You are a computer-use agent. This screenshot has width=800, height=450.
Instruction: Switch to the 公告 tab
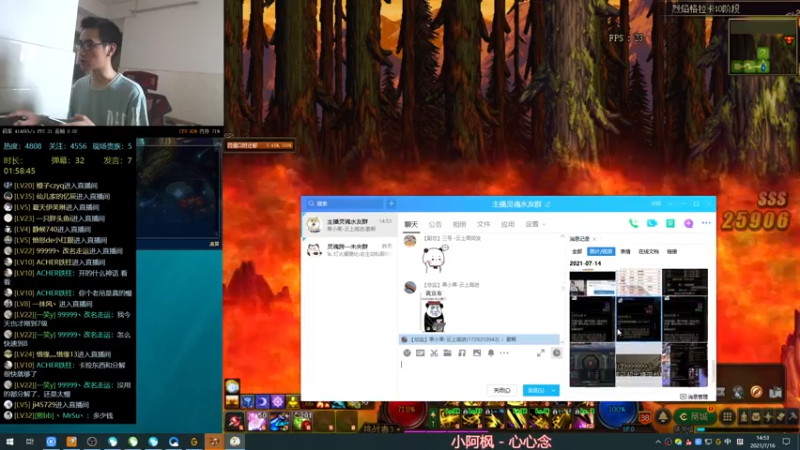click(x=435, y=224)
